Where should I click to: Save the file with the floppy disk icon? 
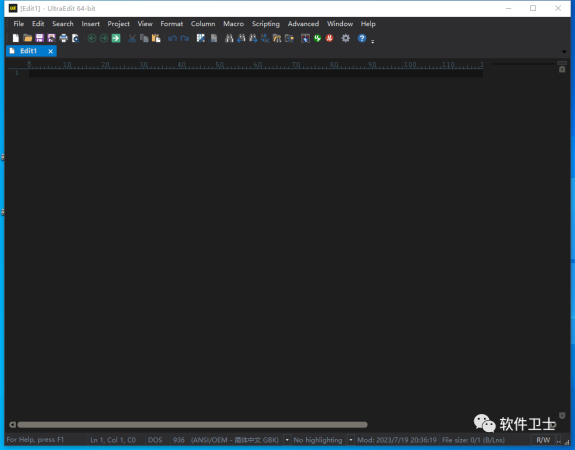[40, 38]
